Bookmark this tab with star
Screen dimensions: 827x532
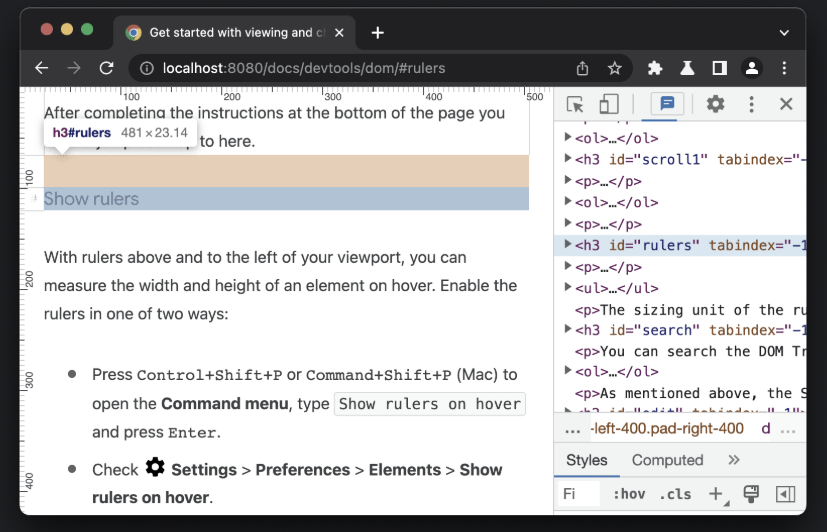[x=614, y=68]
